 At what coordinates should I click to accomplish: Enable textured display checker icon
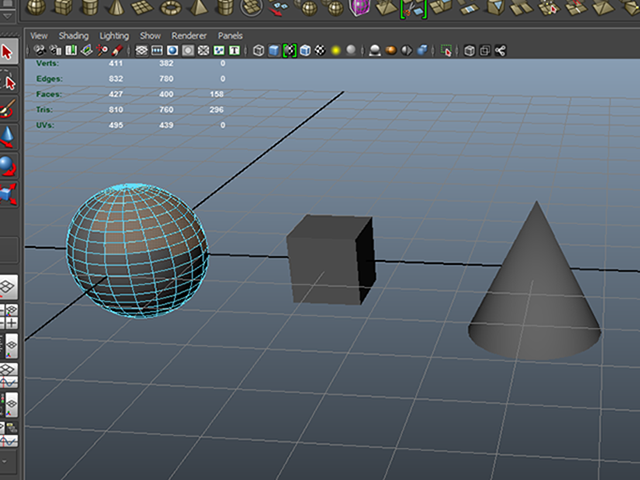[x=320, y=51]
